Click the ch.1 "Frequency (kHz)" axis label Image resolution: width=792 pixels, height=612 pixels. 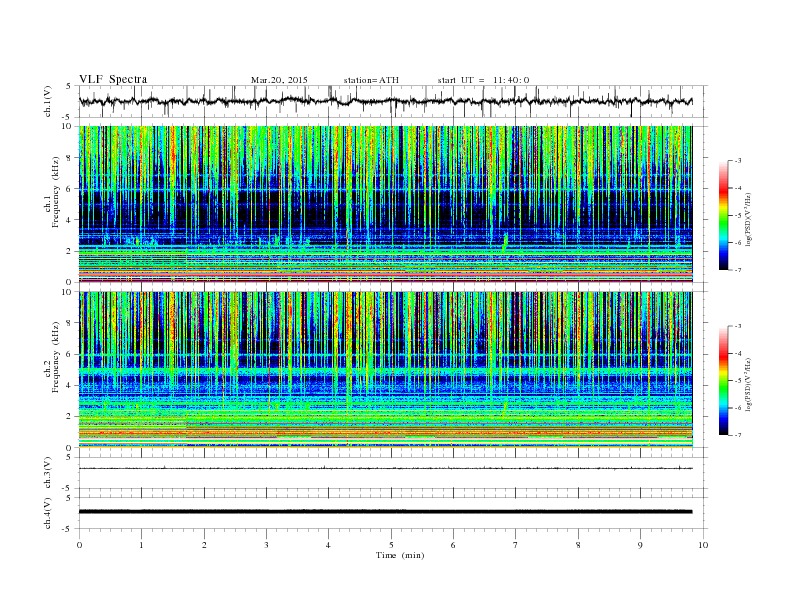point(56,192)
